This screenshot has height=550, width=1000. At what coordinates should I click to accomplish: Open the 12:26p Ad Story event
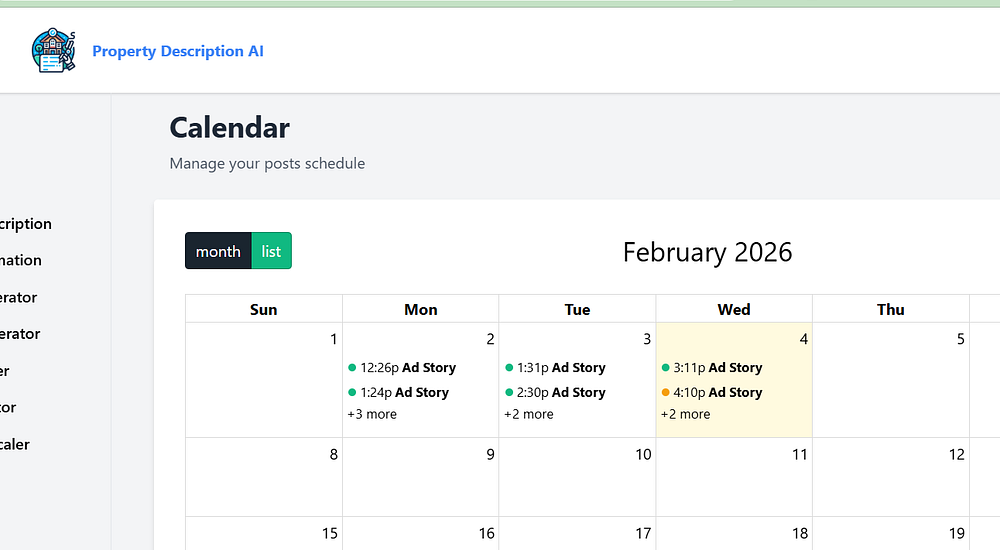click(x=408, y=368)
